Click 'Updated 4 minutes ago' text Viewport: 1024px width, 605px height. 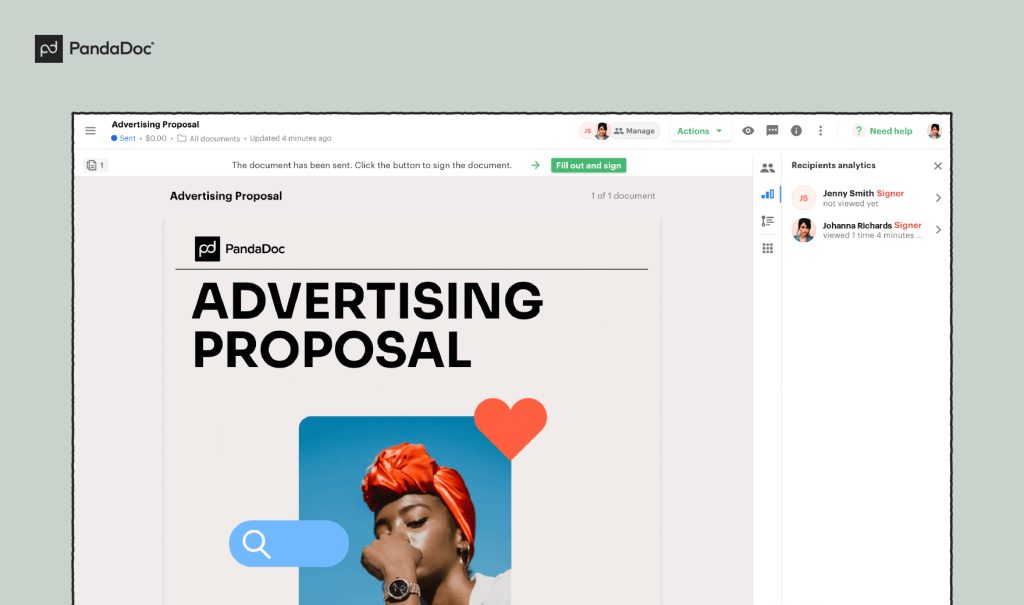[291, 139]
